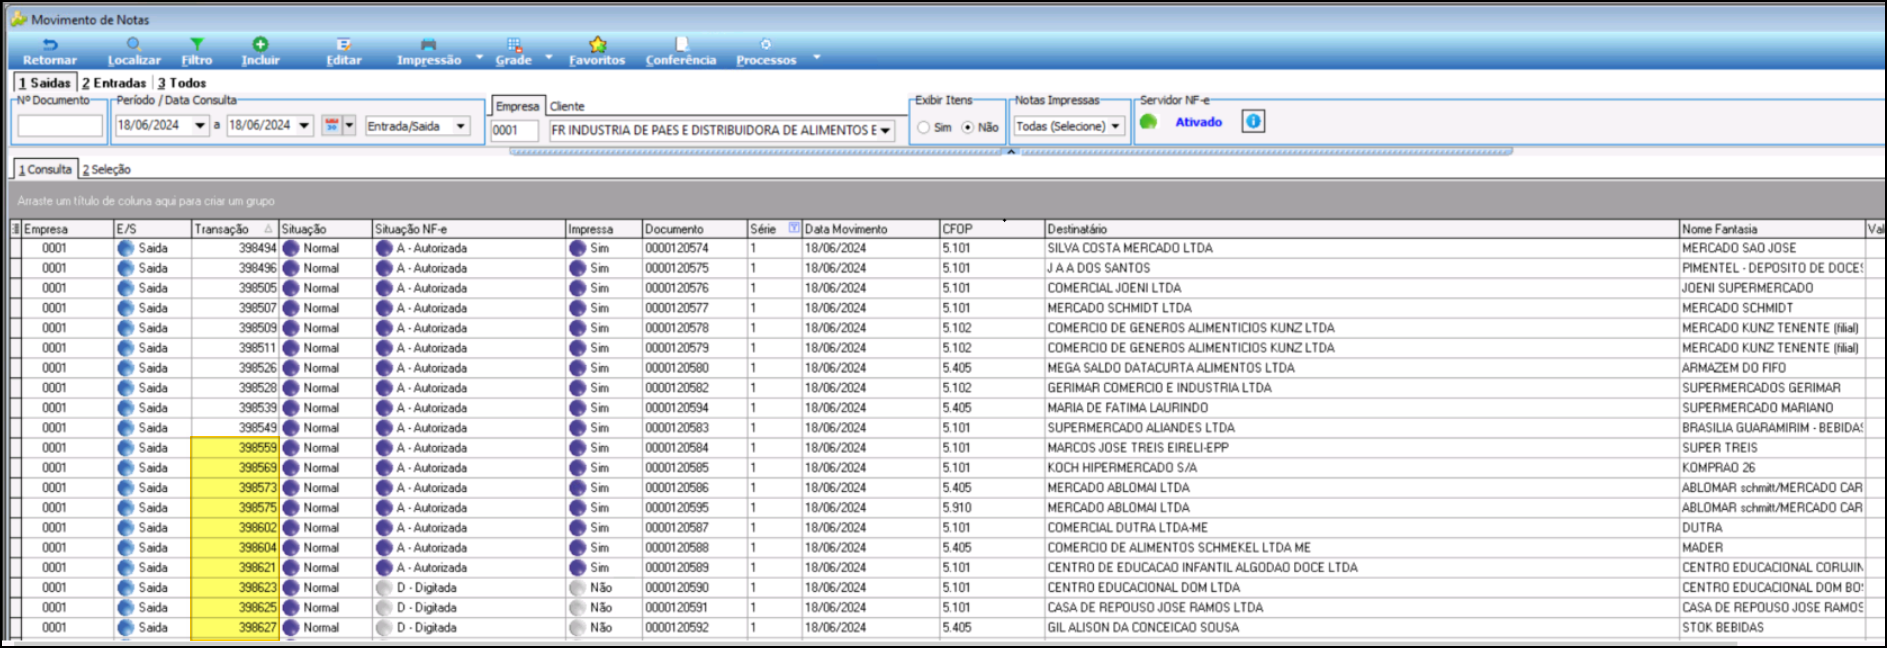Click the calendar period picker icon

(331, 125)
